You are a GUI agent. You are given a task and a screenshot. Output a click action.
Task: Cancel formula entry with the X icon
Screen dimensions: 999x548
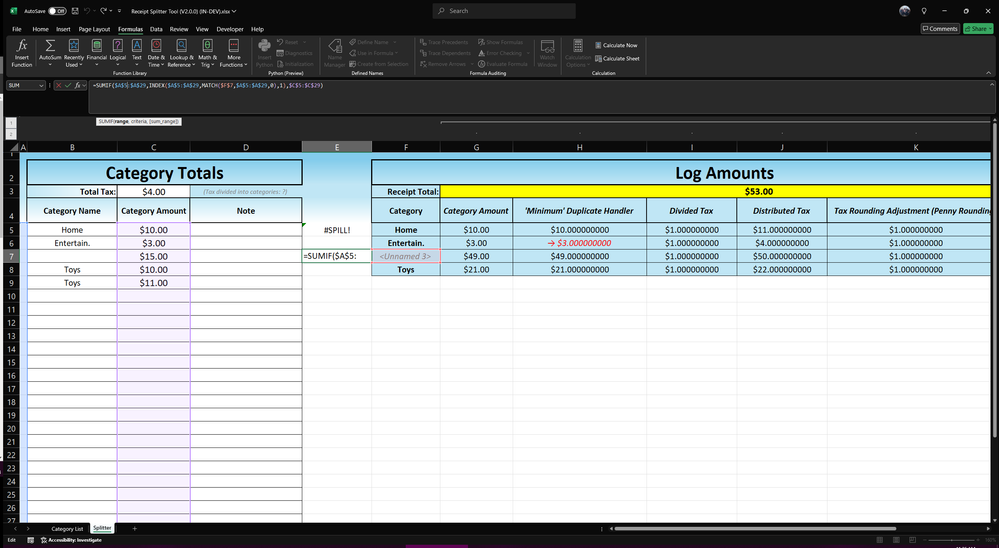59,85
